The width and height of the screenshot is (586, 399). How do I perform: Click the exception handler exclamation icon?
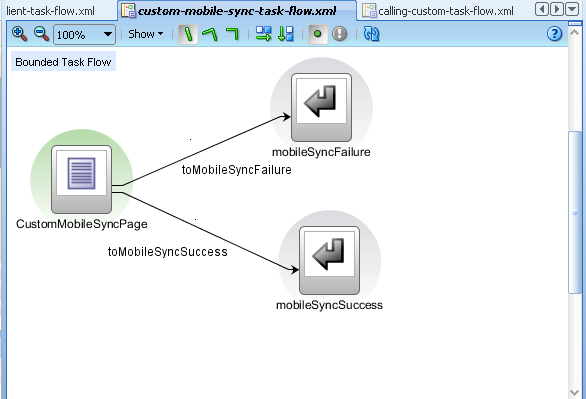(339, 34)
